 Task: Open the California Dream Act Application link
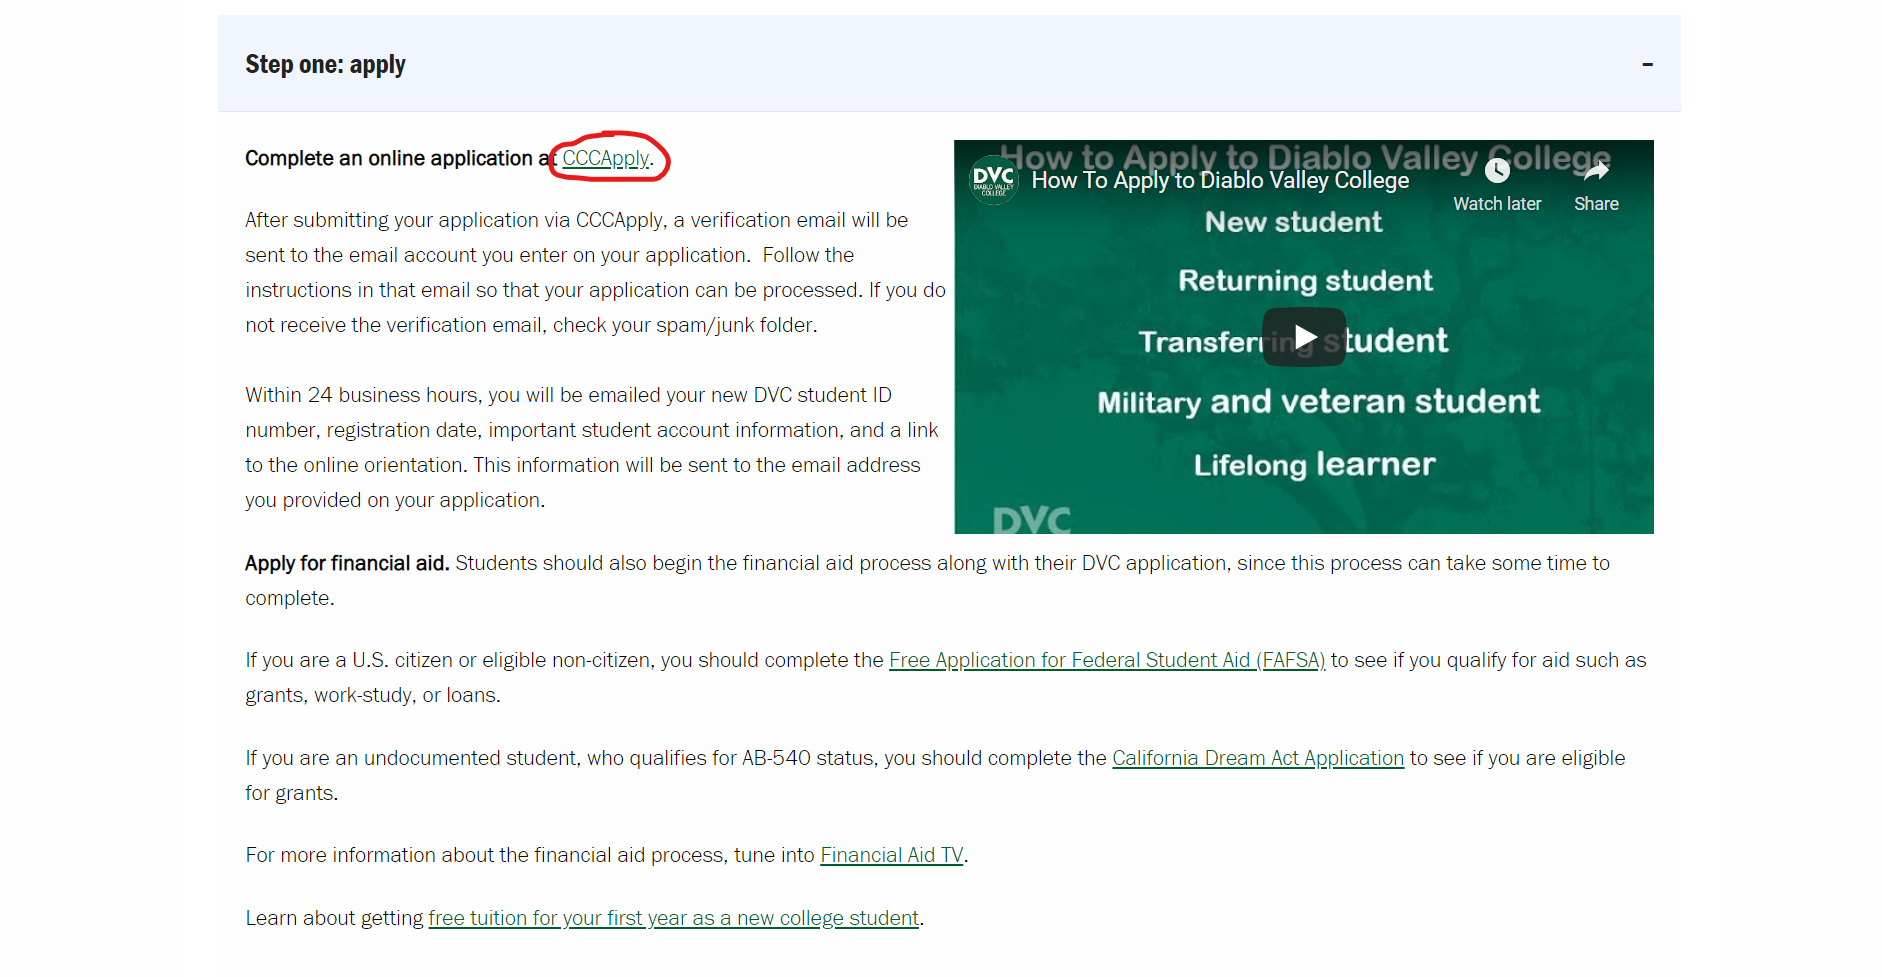(x=1257, y=758)
